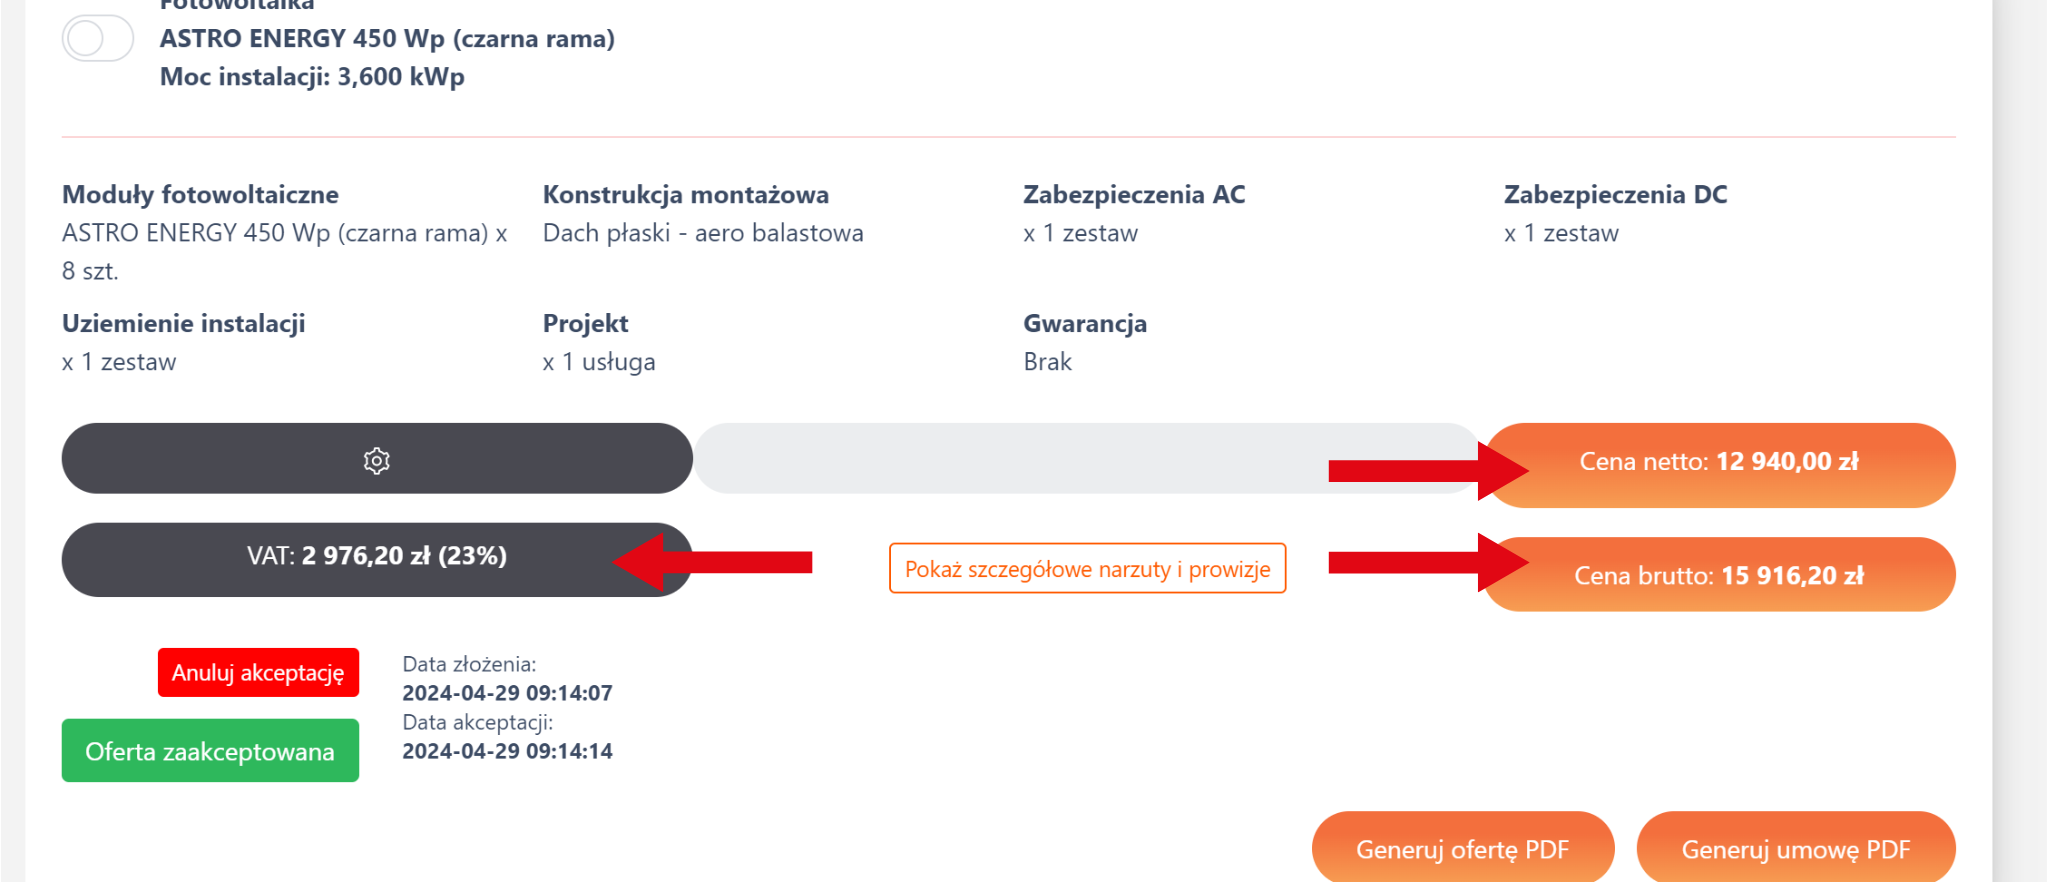Screen dimensions: 2048x882
Task: Click the Moduły fotowoltaiczne heading
Action: (200, 194)
